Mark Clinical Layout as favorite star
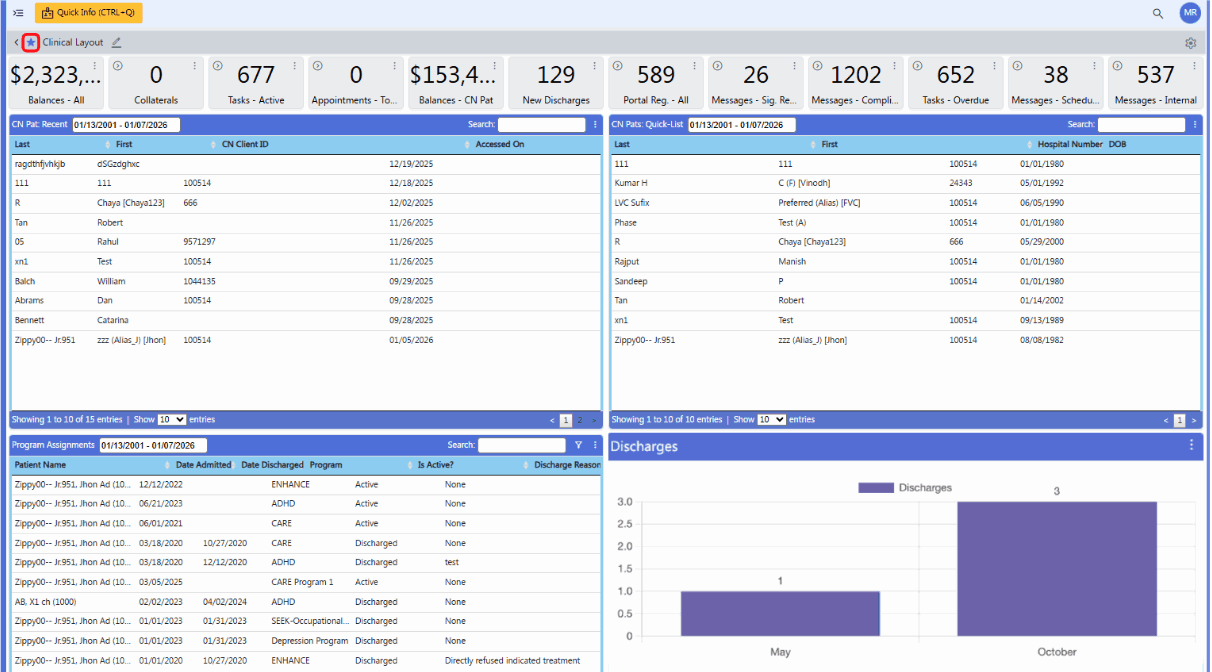This screenshot has height=672, width=1212. tap(31, 43)
